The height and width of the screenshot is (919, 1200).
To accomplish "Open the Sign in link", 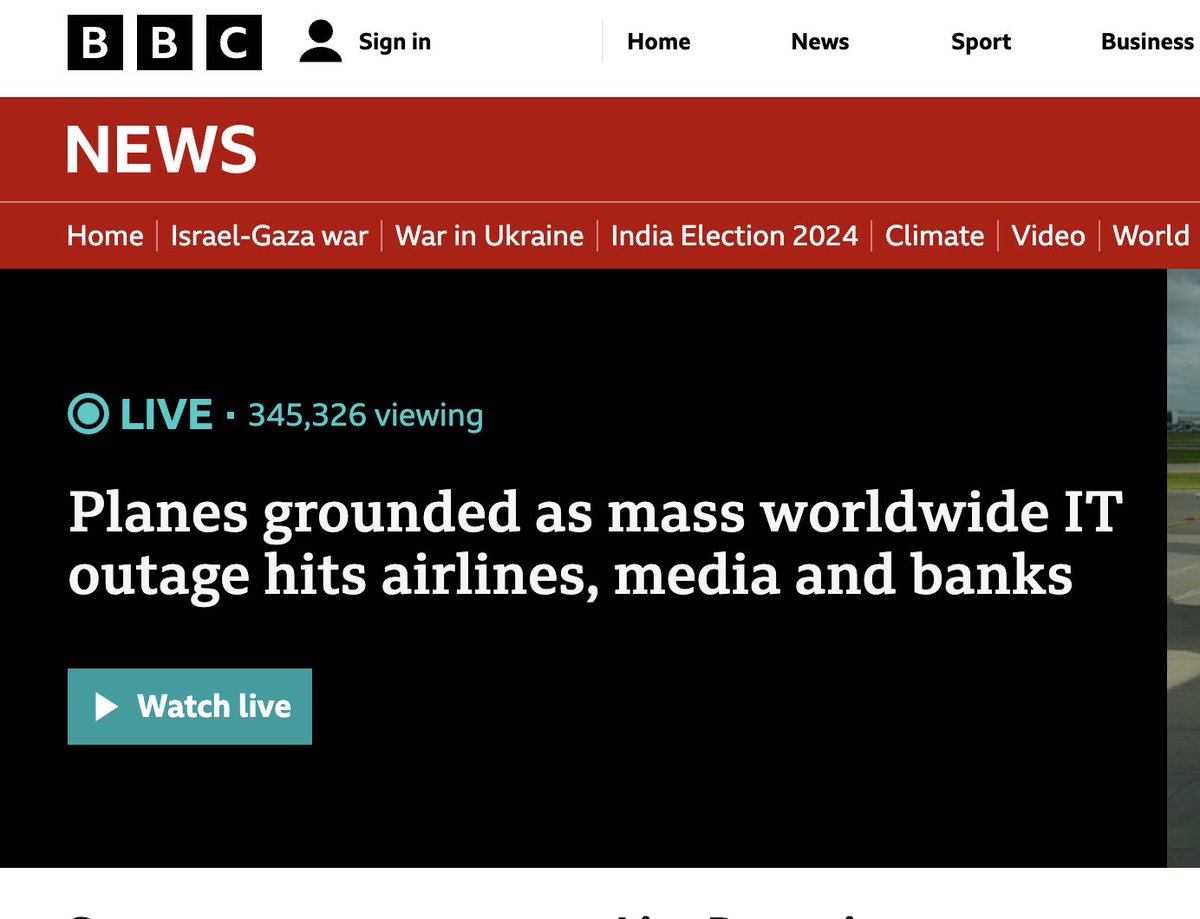I will click(394, 42).
